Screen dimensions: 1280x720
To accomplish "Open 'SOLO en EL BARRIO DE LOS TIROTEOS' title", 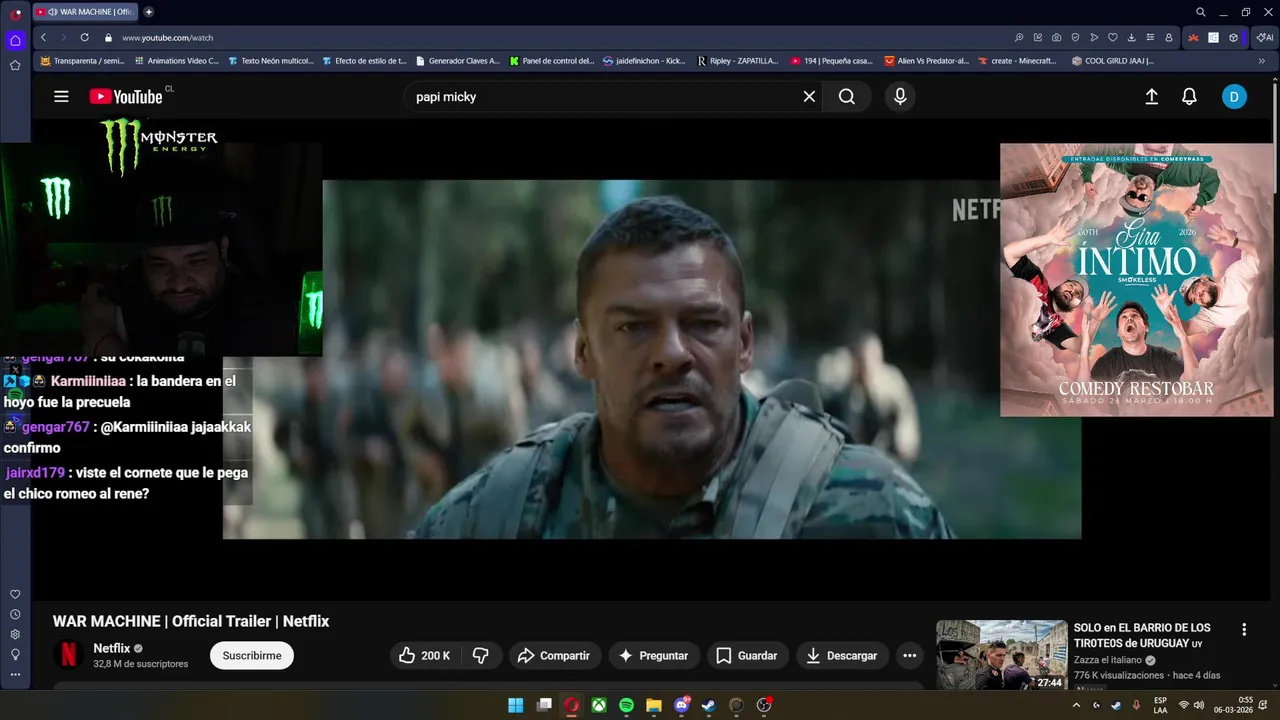I will tap(1142, 635).
